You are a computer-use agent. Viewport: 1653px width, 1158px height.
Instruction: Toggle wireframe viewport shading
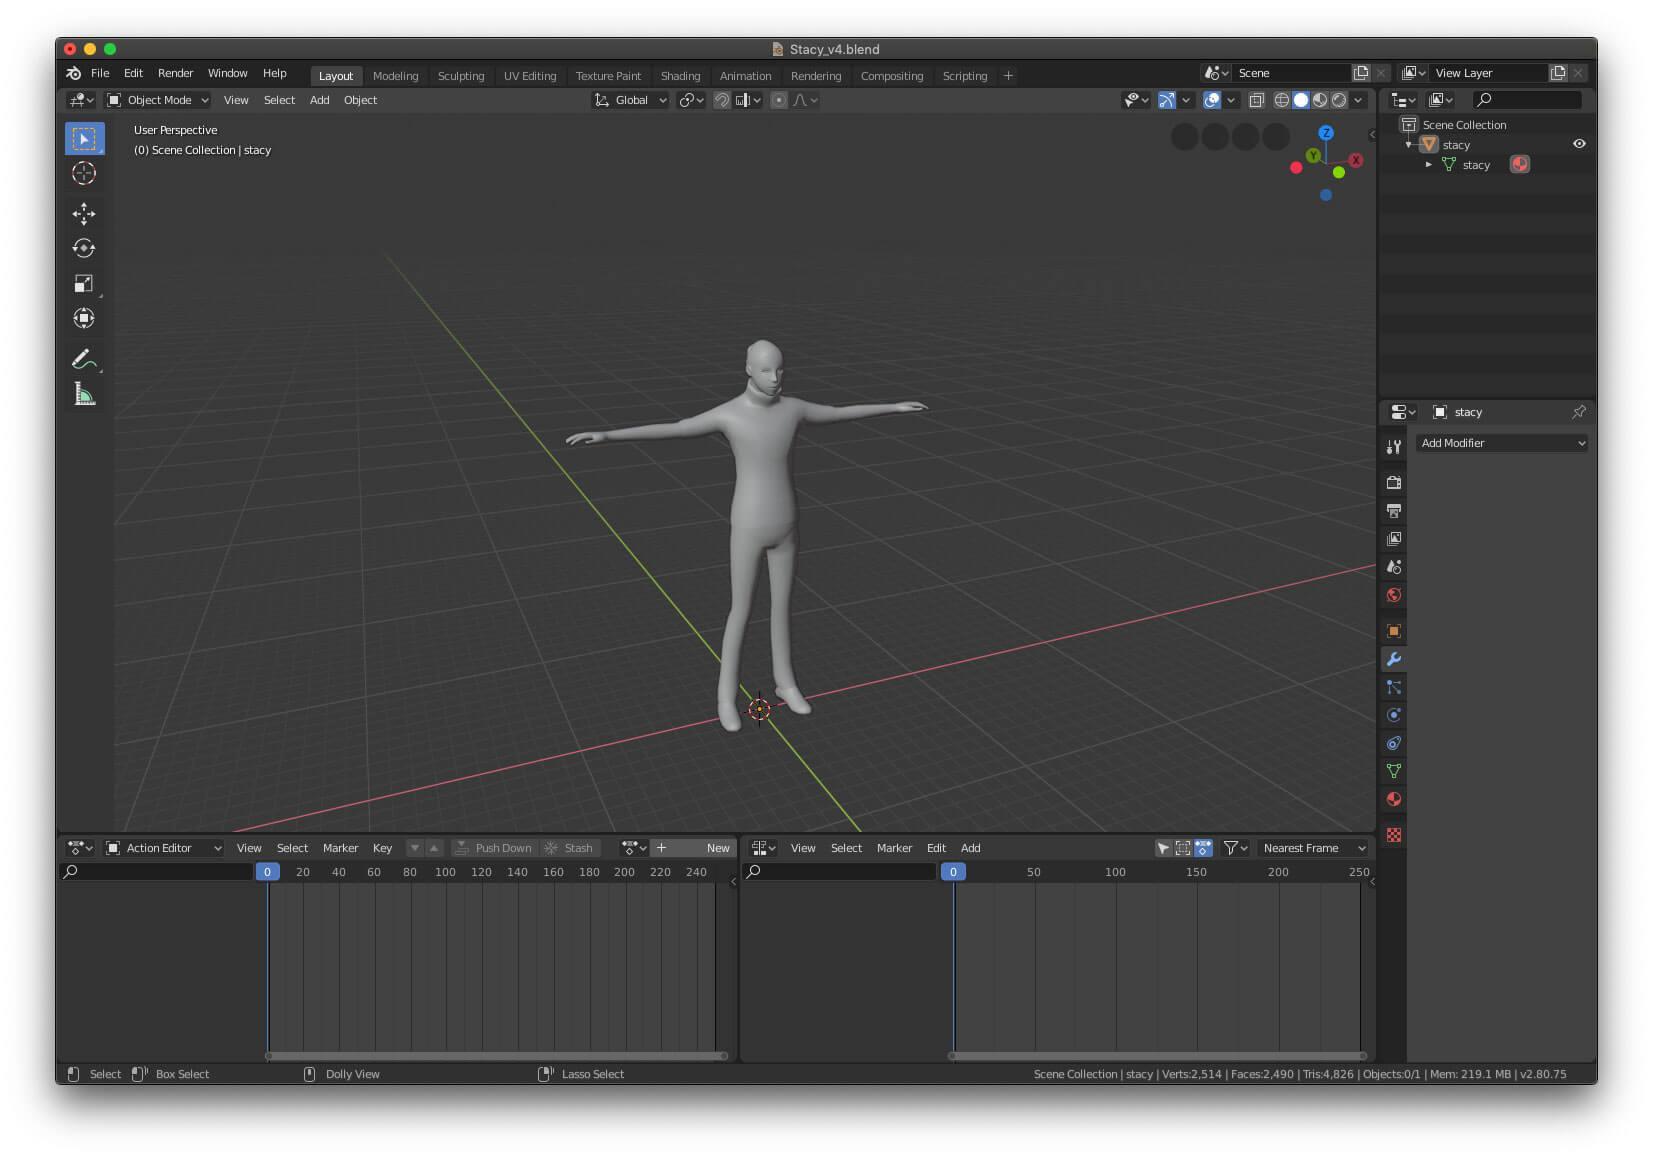[1282, 100]
